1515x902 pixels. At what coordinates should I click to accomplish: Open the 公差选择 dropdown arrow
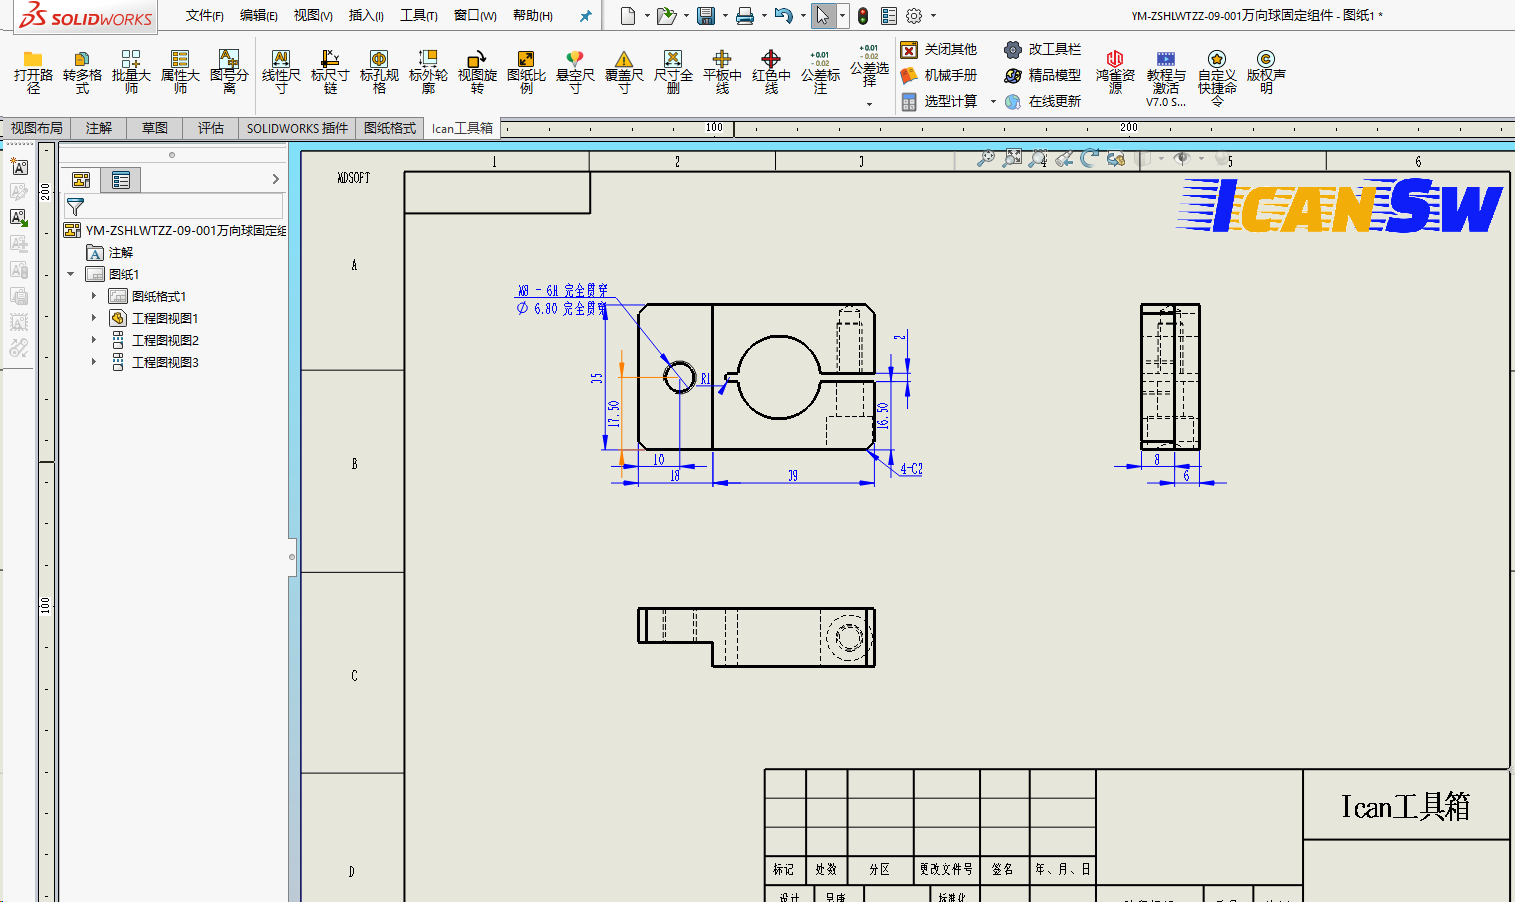(x=869, y=104)
